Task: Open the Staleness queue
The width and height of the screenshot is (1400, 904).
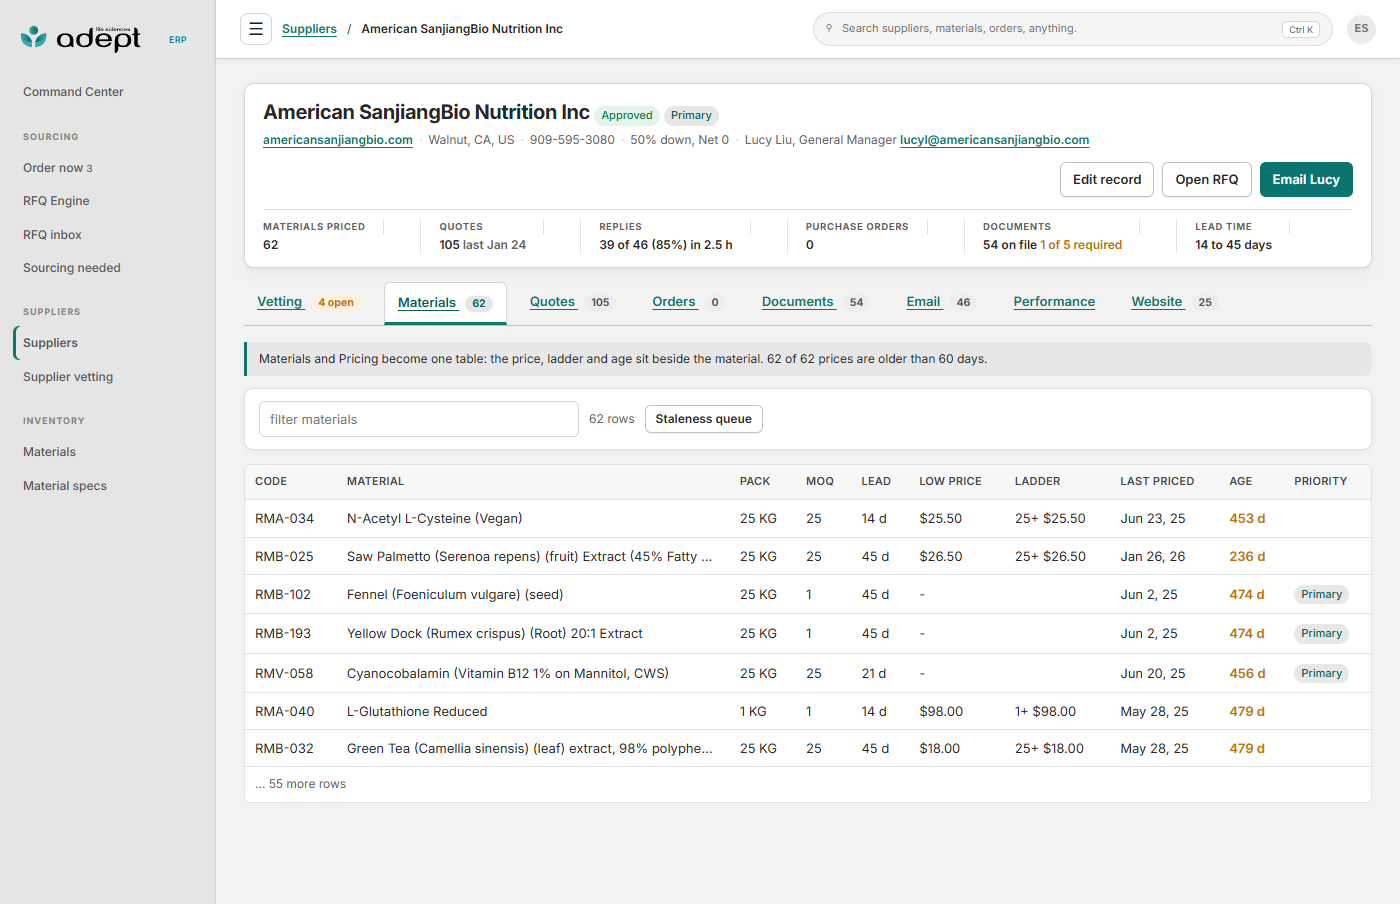Action: coord(704,419)
